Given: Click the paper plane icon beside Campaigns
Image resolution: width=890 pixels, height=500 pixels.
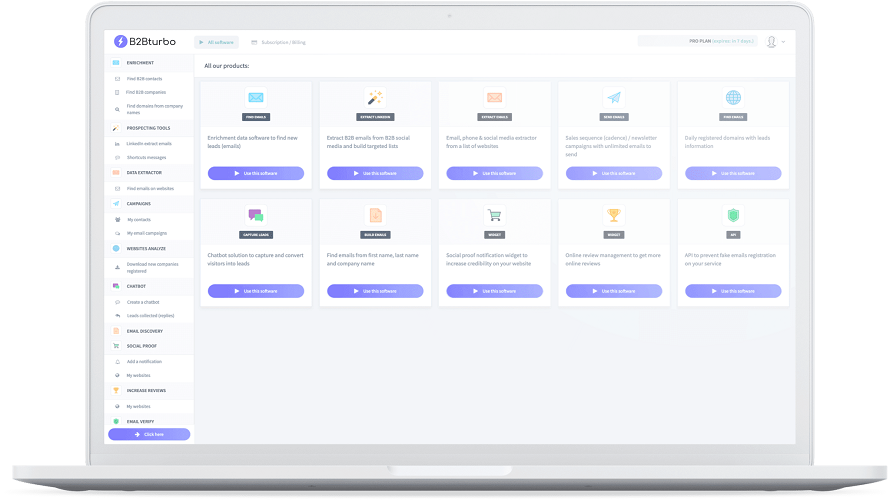Looking at the screenshot, I should (x=116, y=204).
